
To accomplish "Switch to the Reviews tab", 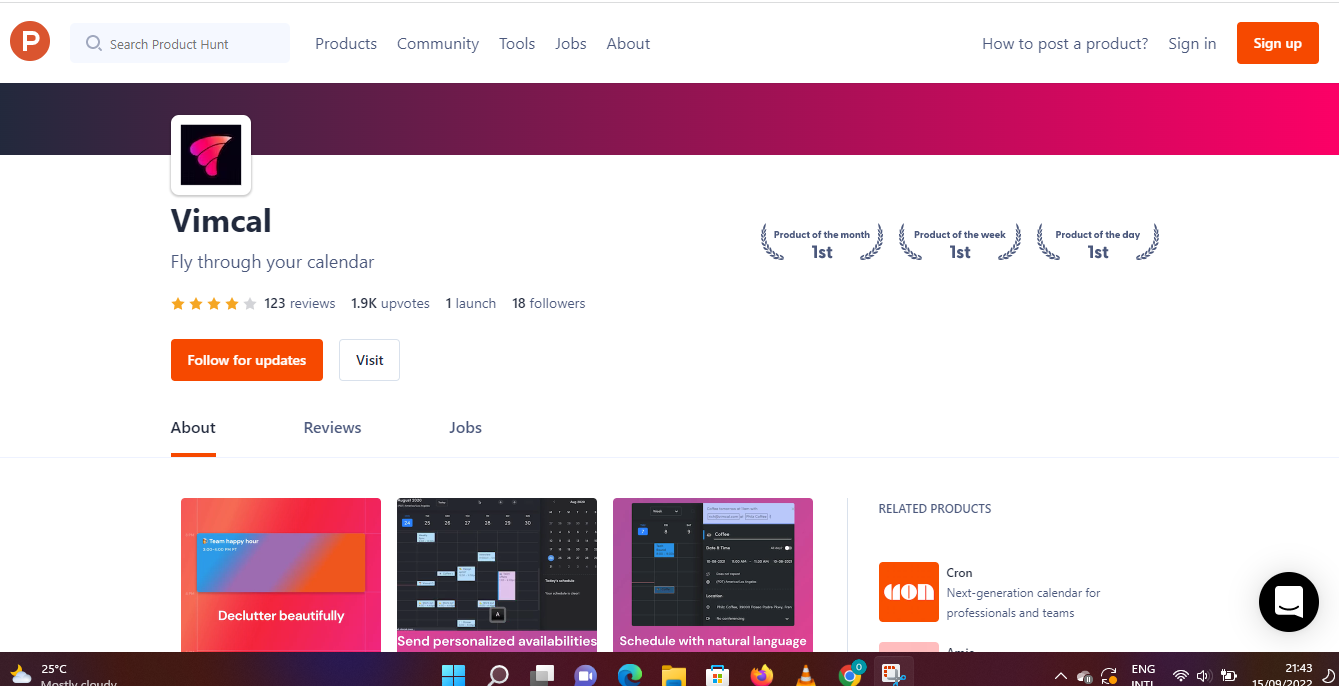I will click(332, 428).
